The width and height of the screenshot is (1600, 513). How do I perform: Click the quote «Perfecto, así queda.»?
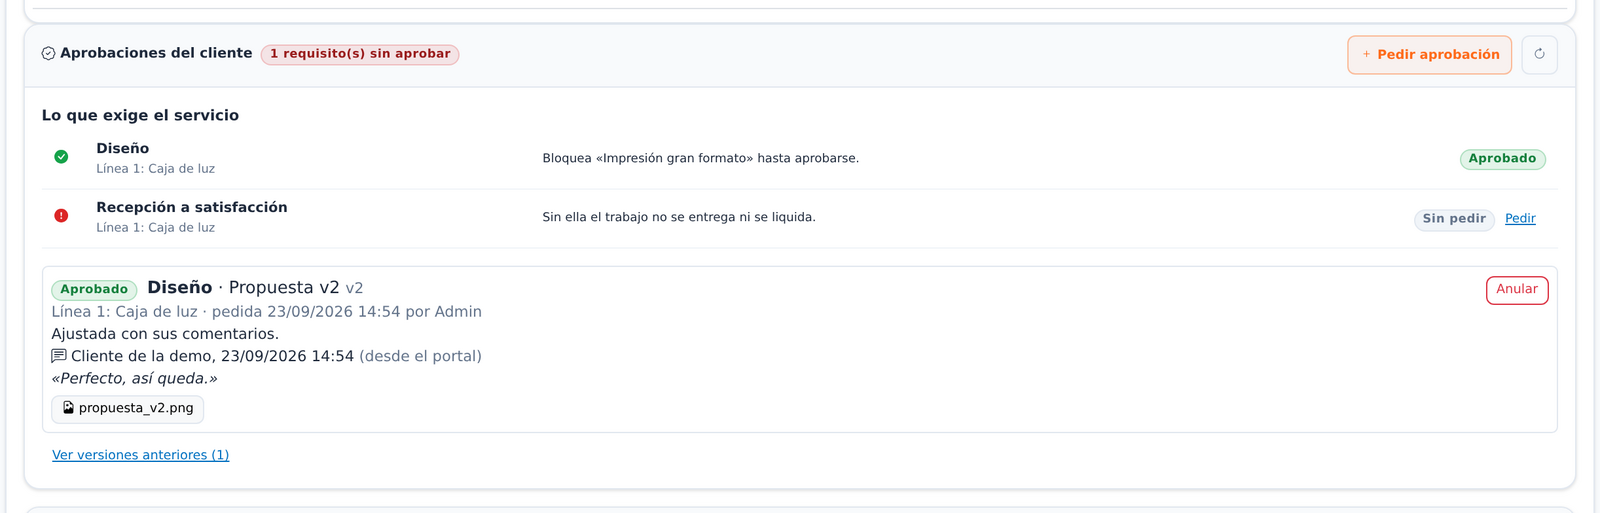point(134,379)
